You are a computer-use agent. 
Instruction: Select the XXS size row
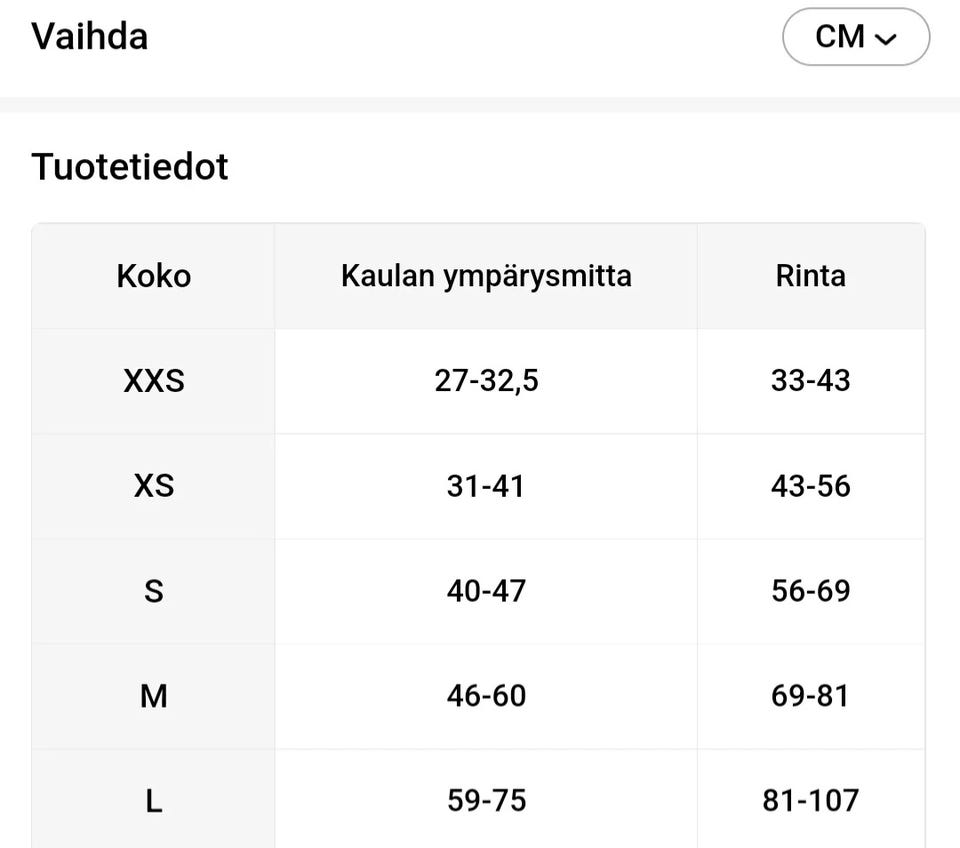pos(153,381)
